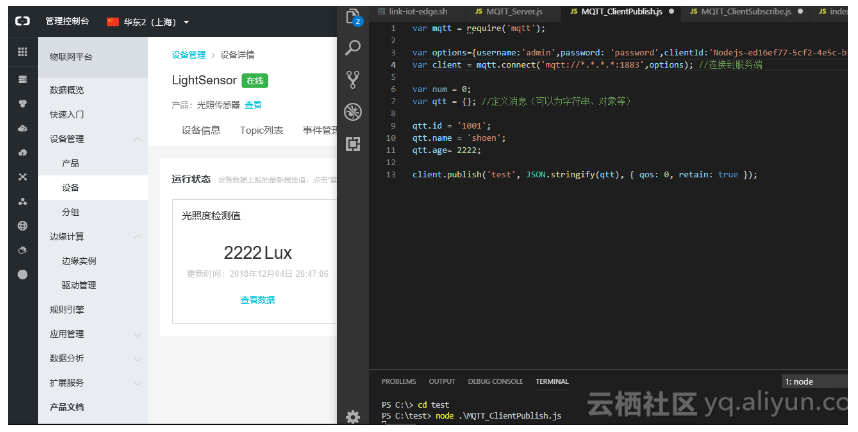The image size is (858, 432).
Task: Click the server stack icon in the console rail
Action: tap(22, 79)
